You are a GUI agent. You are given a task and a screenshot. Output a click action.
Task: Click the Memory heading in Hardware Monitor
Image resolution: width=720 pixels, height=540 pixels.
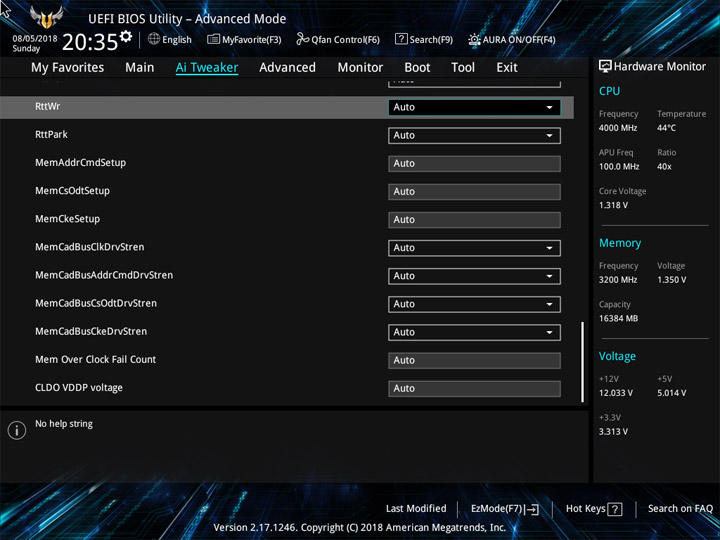click(x=620, y=243)
